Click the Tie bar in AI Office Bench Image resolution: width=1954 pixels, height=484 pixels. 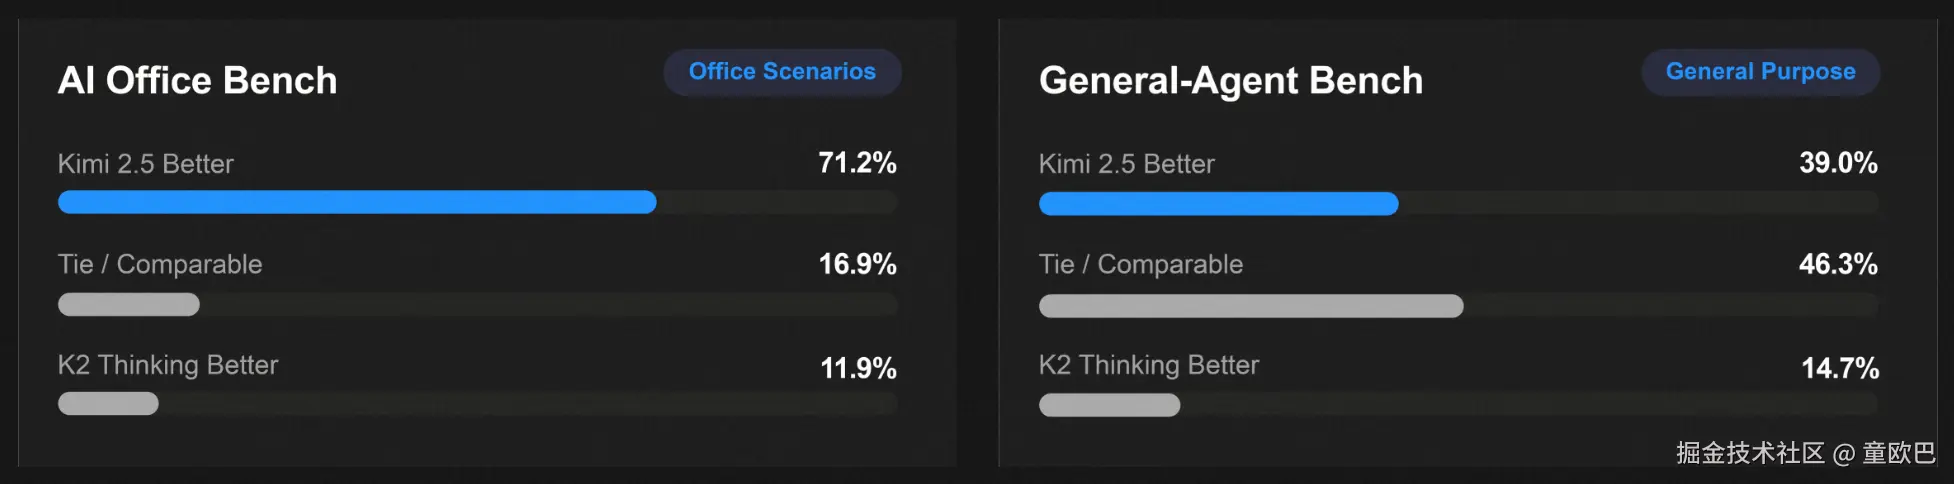pyautogui.click(x=129, y=305)
